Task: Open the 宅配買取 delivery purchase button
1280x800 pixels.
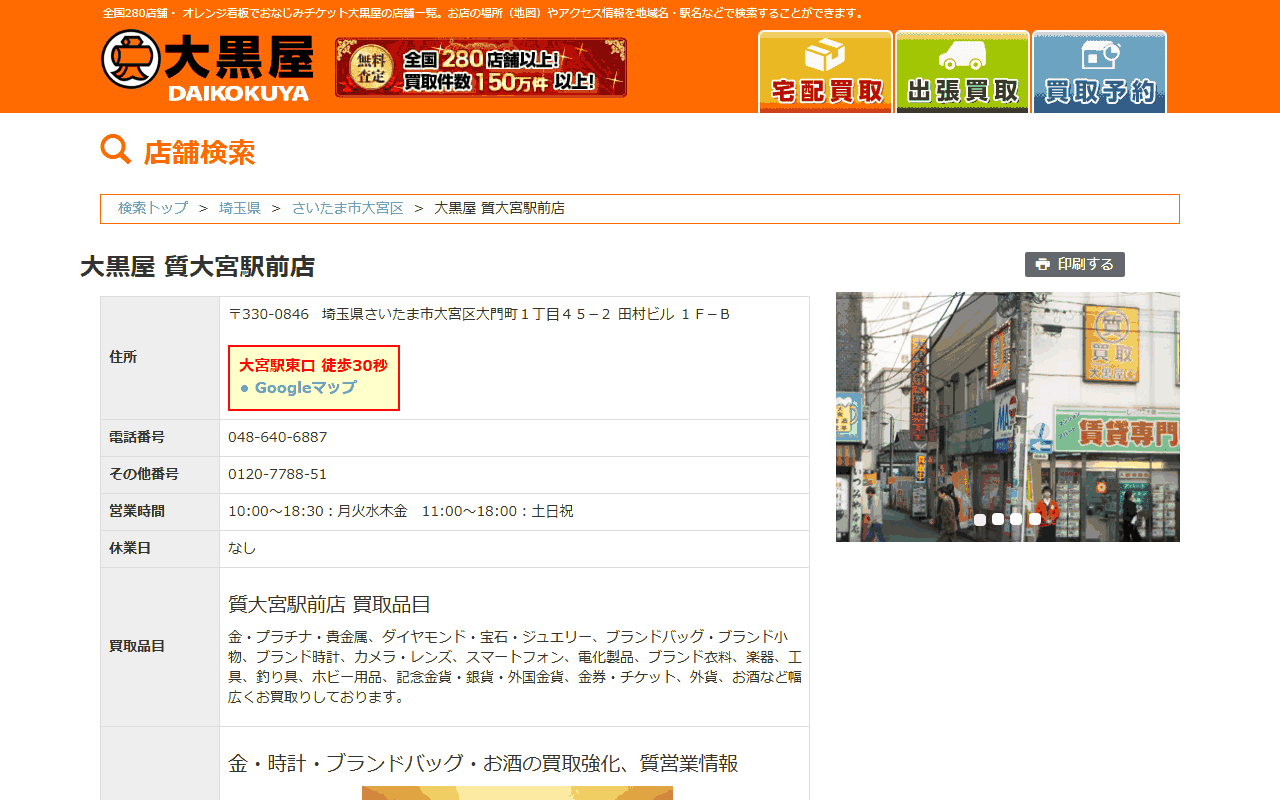Action: click(x=825, y=72)
